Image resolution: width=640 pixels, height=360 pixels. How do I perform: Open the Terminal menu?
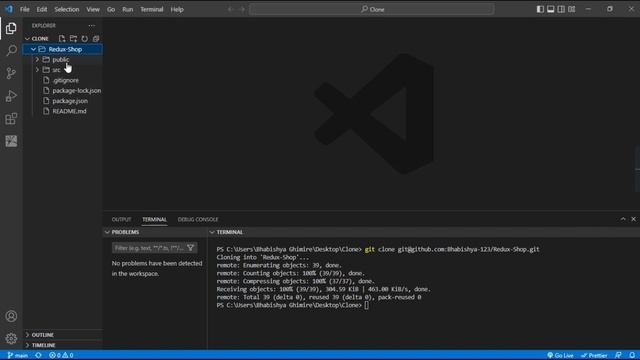pos(151,9)
